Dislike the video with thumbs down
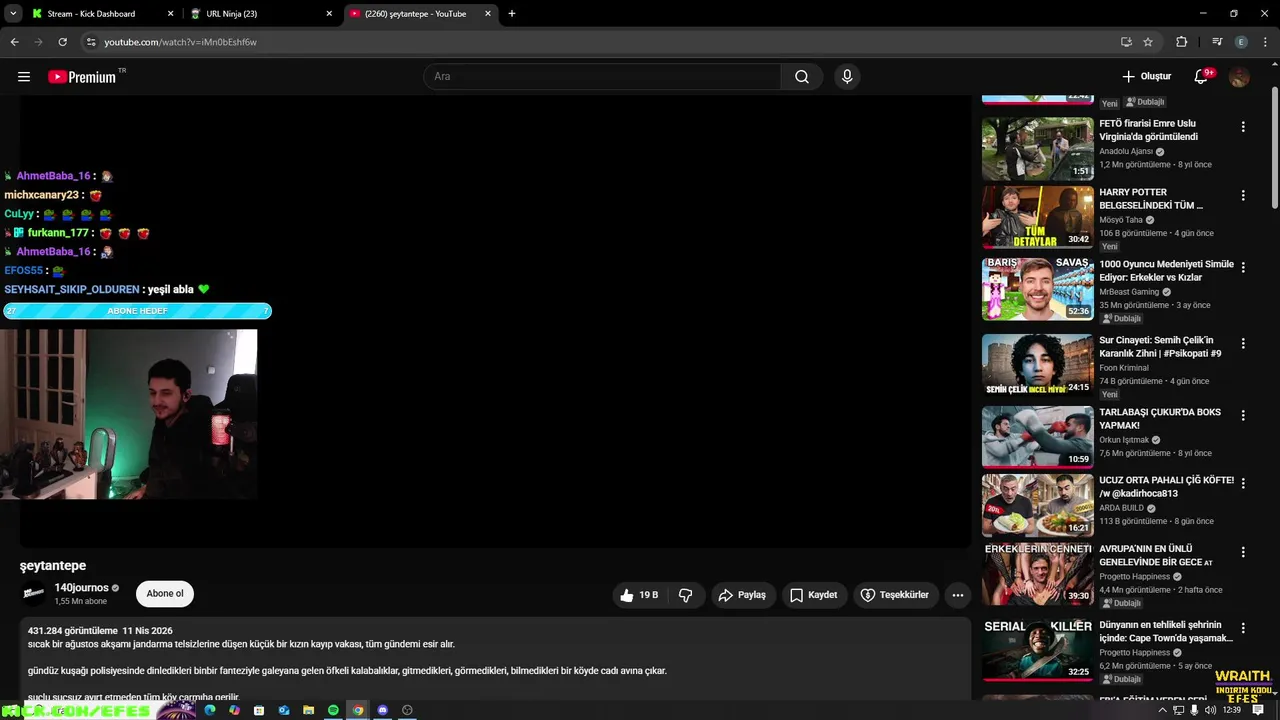Screen dimensions: 1280x720 [x=686, y=595]
